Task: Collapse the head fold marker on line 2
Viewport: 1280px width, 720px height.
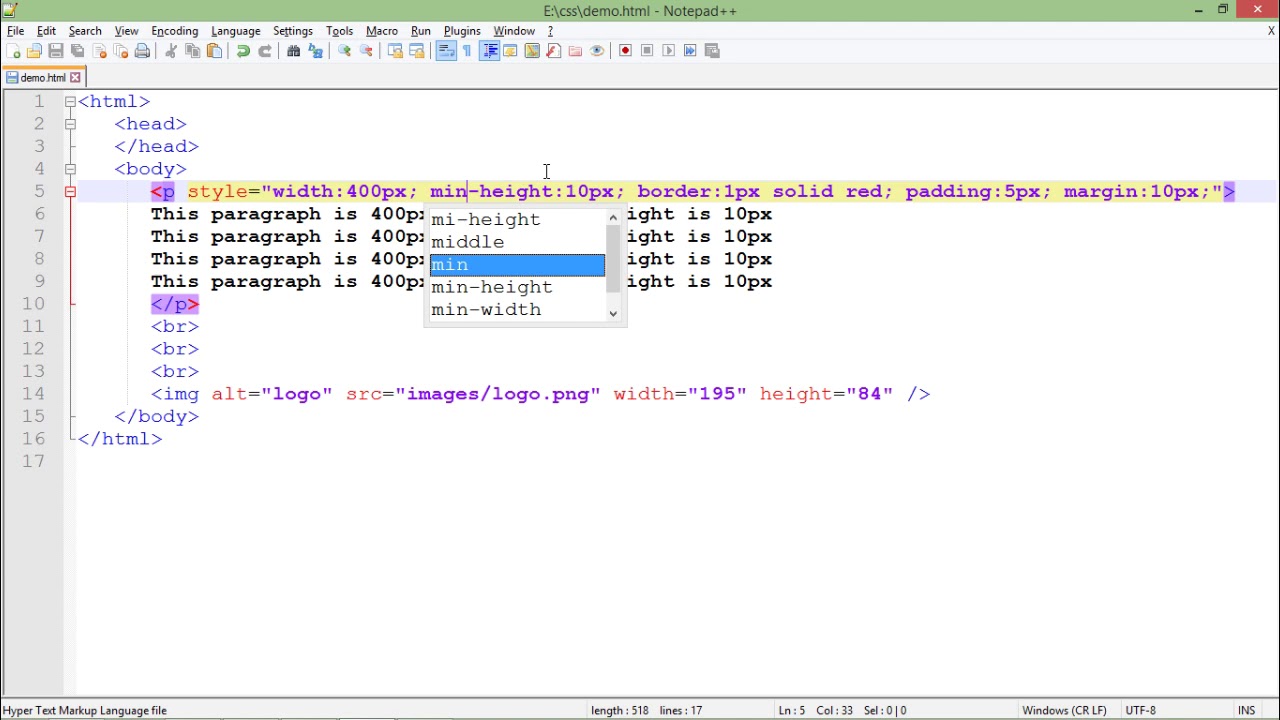Action: 70,124
